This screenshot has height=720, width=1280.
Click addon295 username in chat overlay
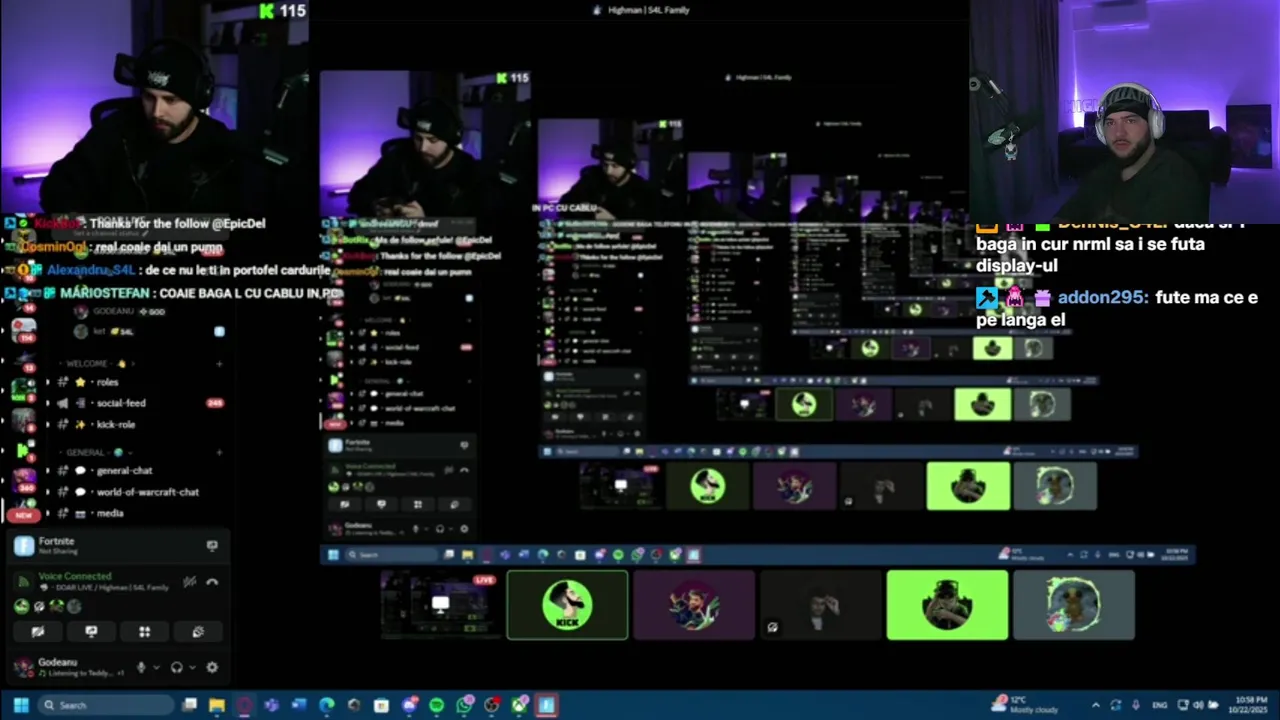coord(1104,297)
